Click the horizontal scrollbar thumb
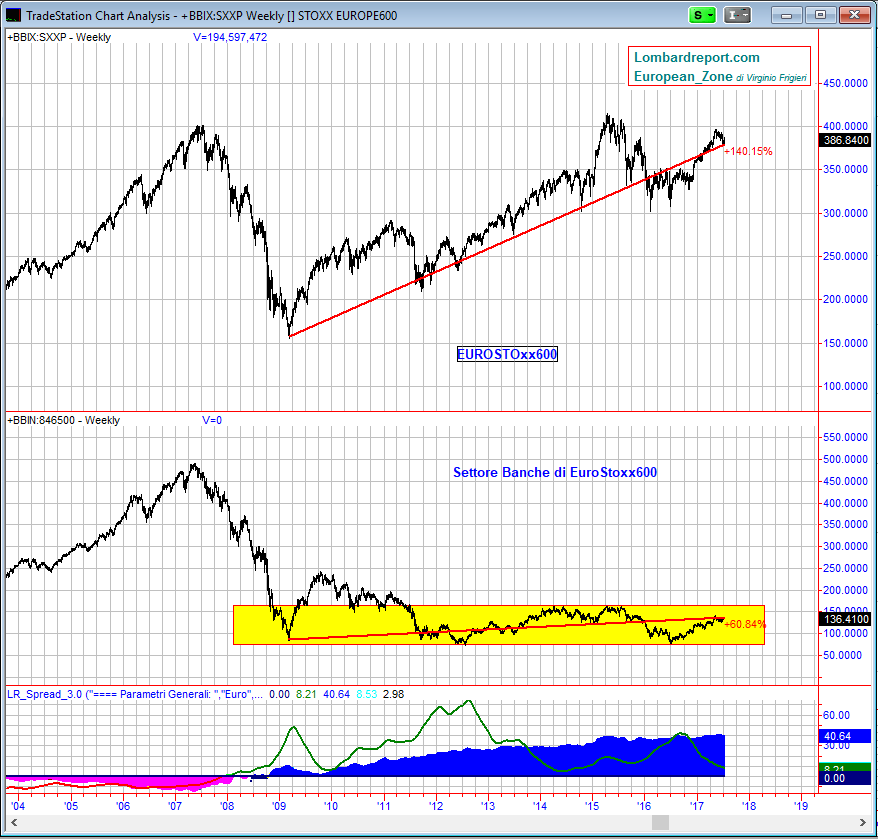 (x=660, y=822)
